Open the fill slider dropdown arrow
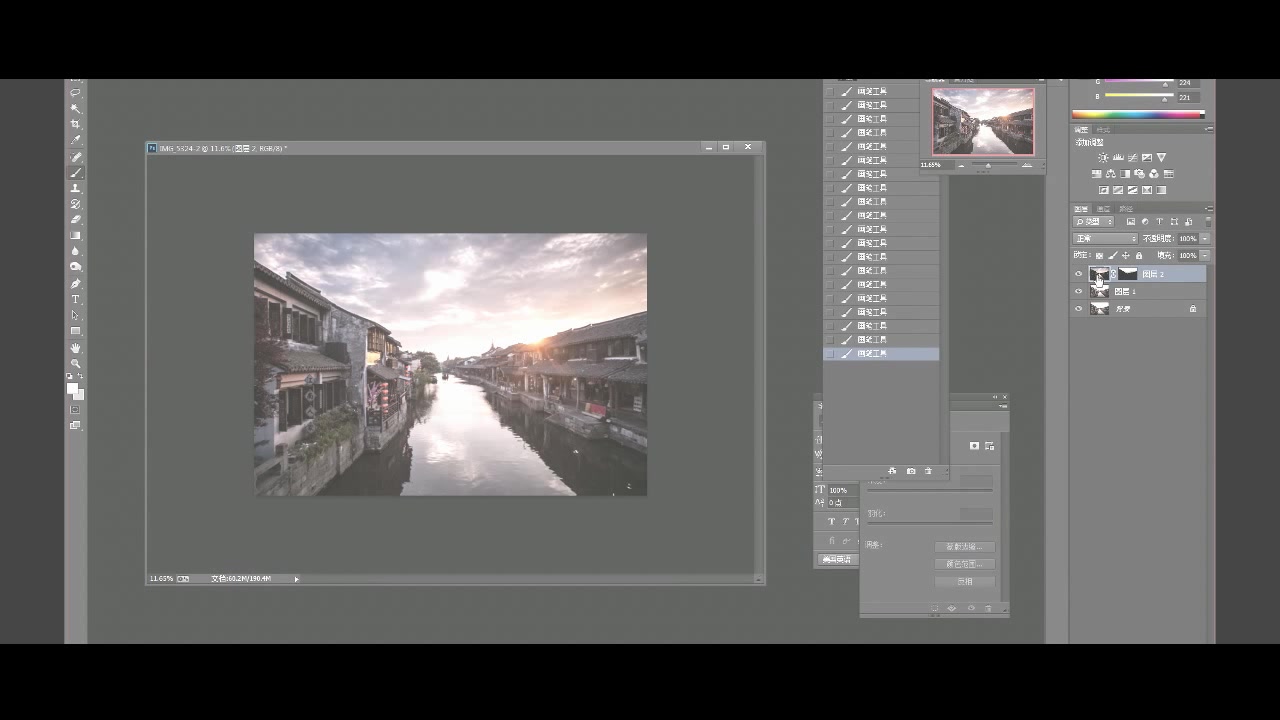The image size is (1280, 720). 1205,256
